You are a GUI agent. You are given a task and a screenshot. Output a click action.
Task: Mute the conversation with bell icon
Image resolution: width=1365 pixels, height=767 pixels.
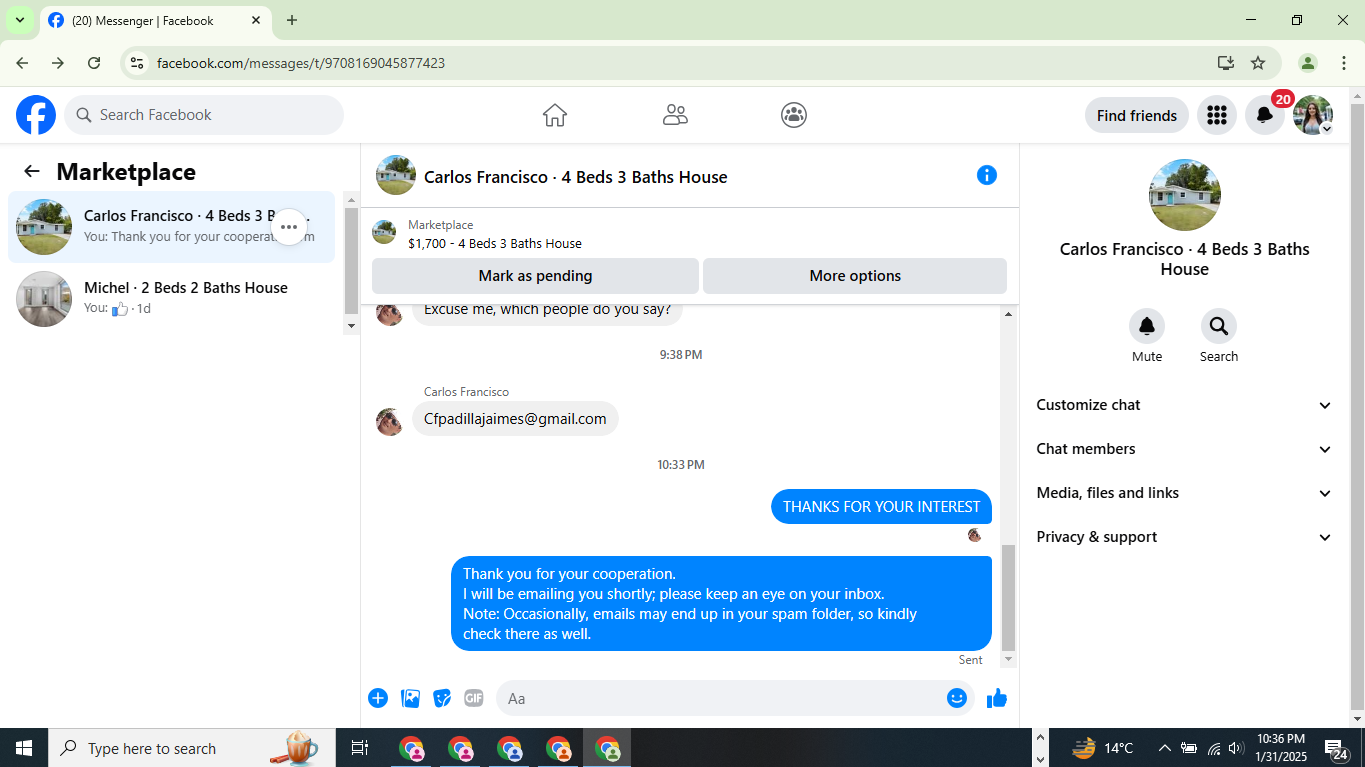point(1147,326)
